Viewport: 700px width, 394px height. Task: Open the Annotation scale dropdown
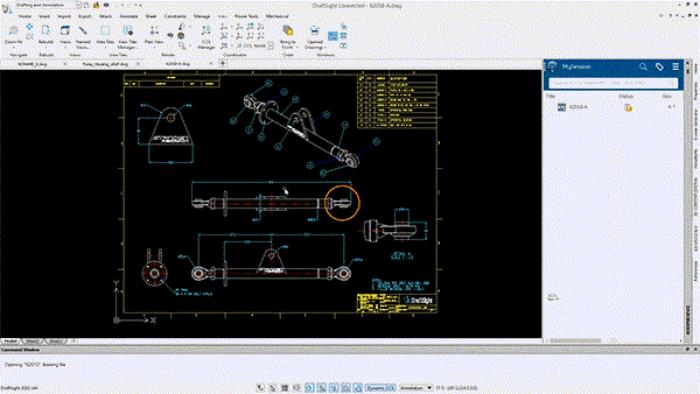[416, 388]
